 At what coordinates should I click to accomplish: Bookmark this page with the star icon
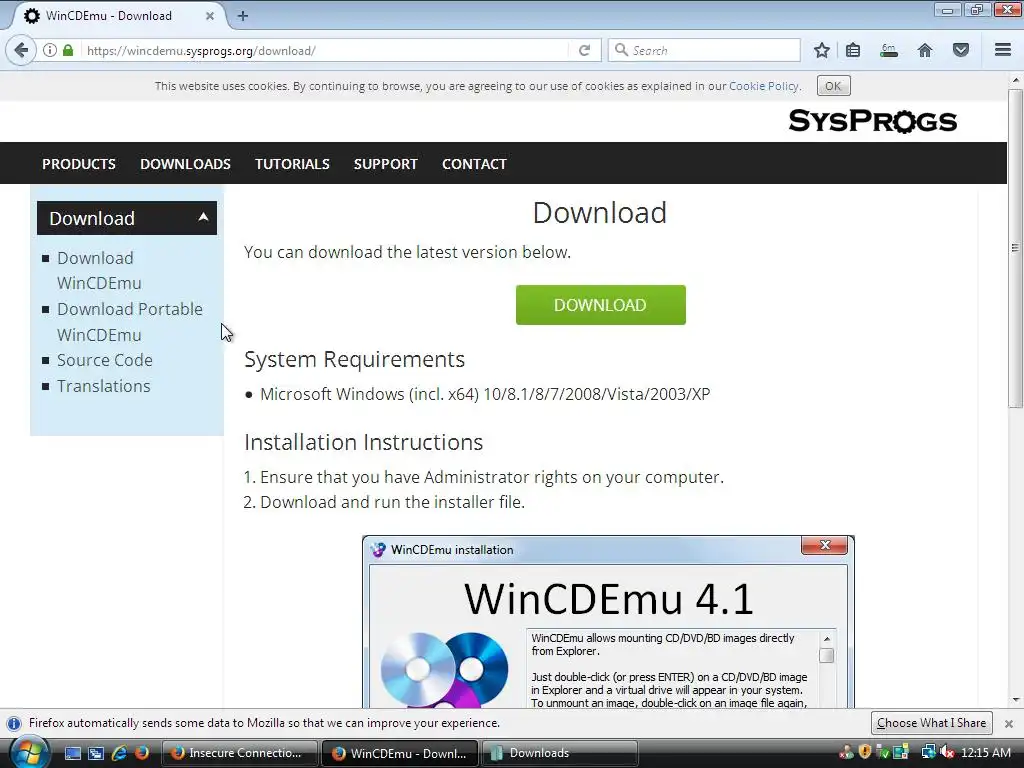[822, 50]
